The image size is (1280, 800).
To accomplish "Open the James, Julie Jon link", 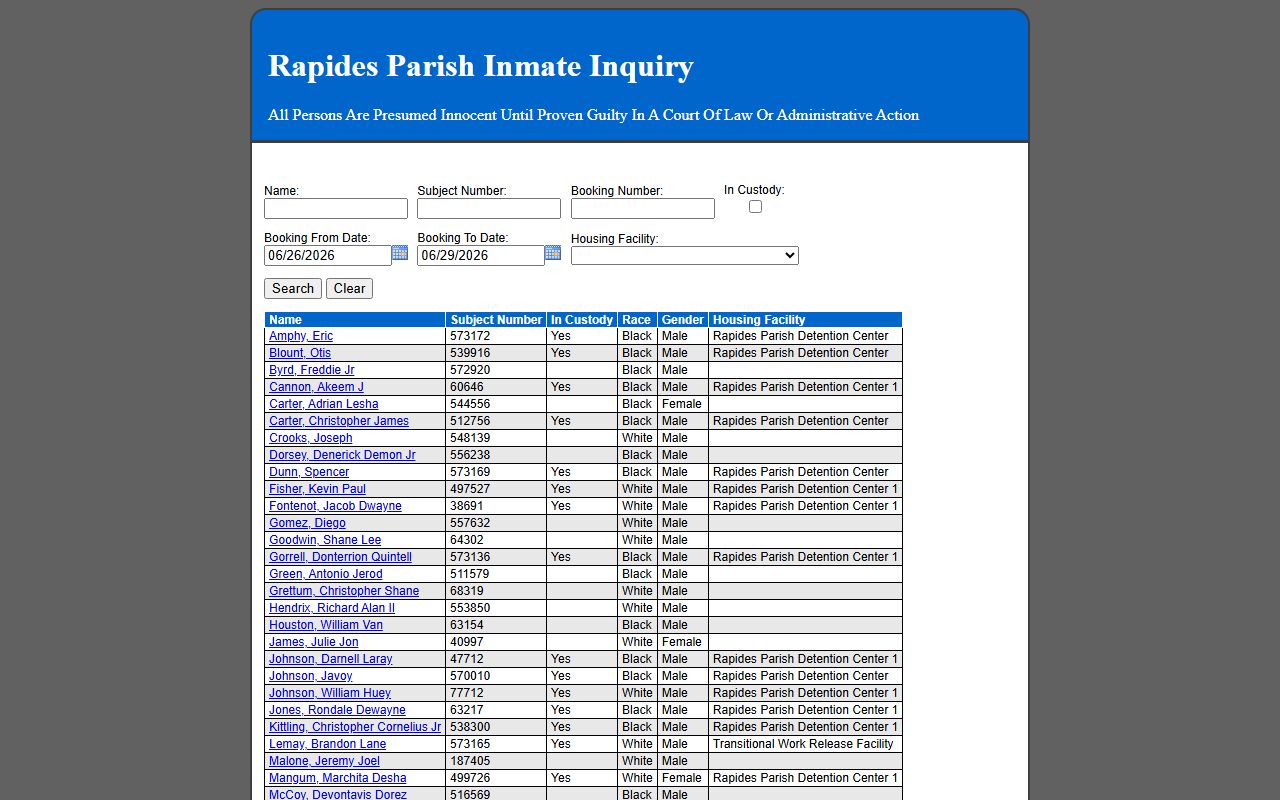I will point(313,642).
